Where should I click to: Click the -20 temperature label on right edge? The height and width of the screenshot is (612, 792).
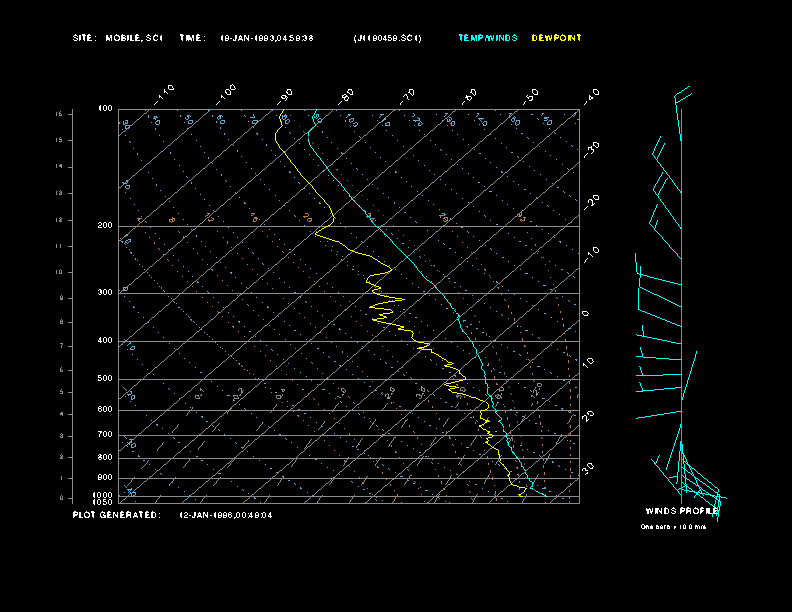591,202
